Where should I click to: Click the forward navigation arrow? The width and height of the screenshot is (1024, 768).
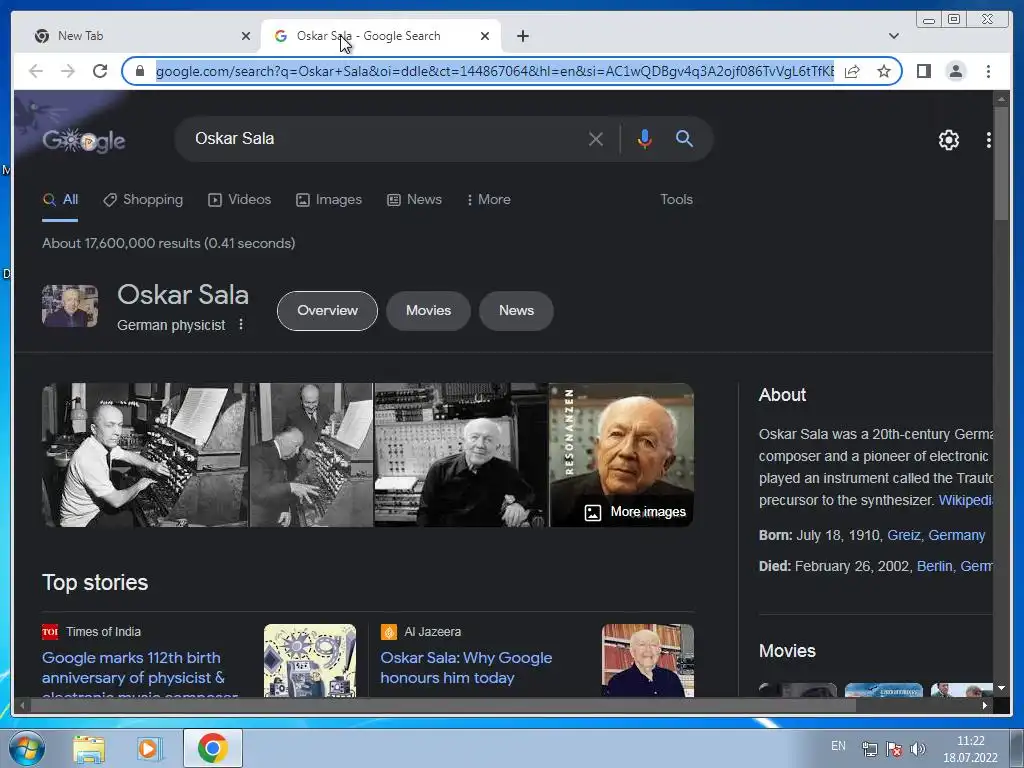tap(68, 71)
